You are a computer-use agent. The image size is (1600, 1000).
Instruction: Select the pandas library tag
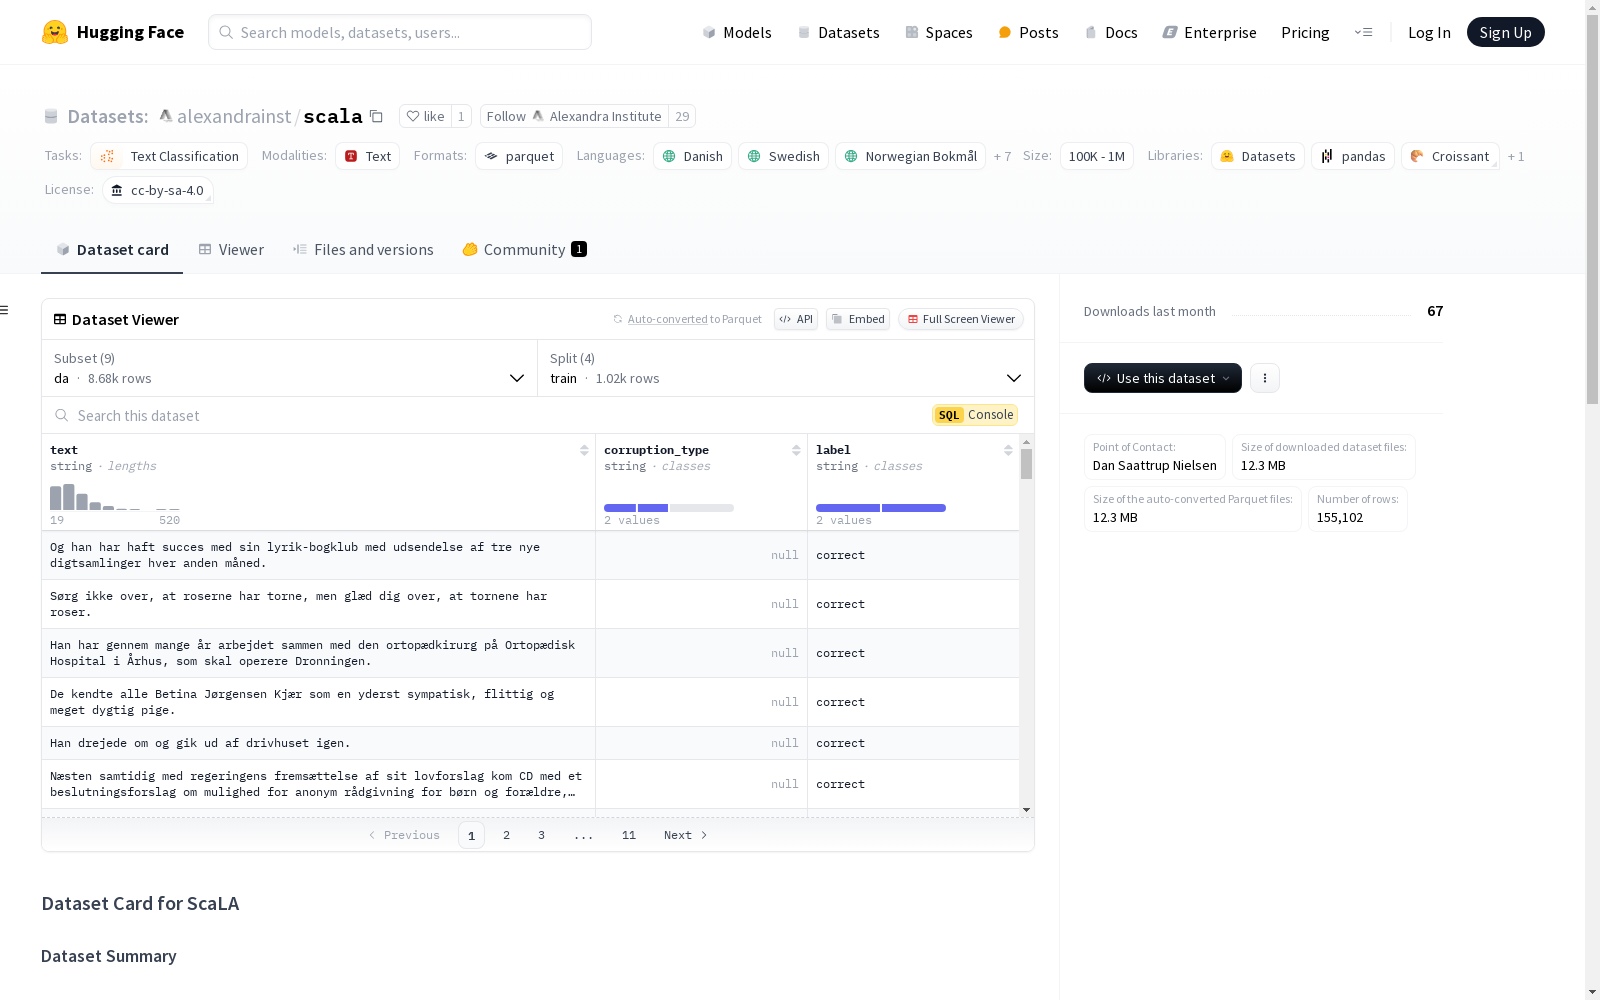pyautogui.click(x=1353, y=156)
